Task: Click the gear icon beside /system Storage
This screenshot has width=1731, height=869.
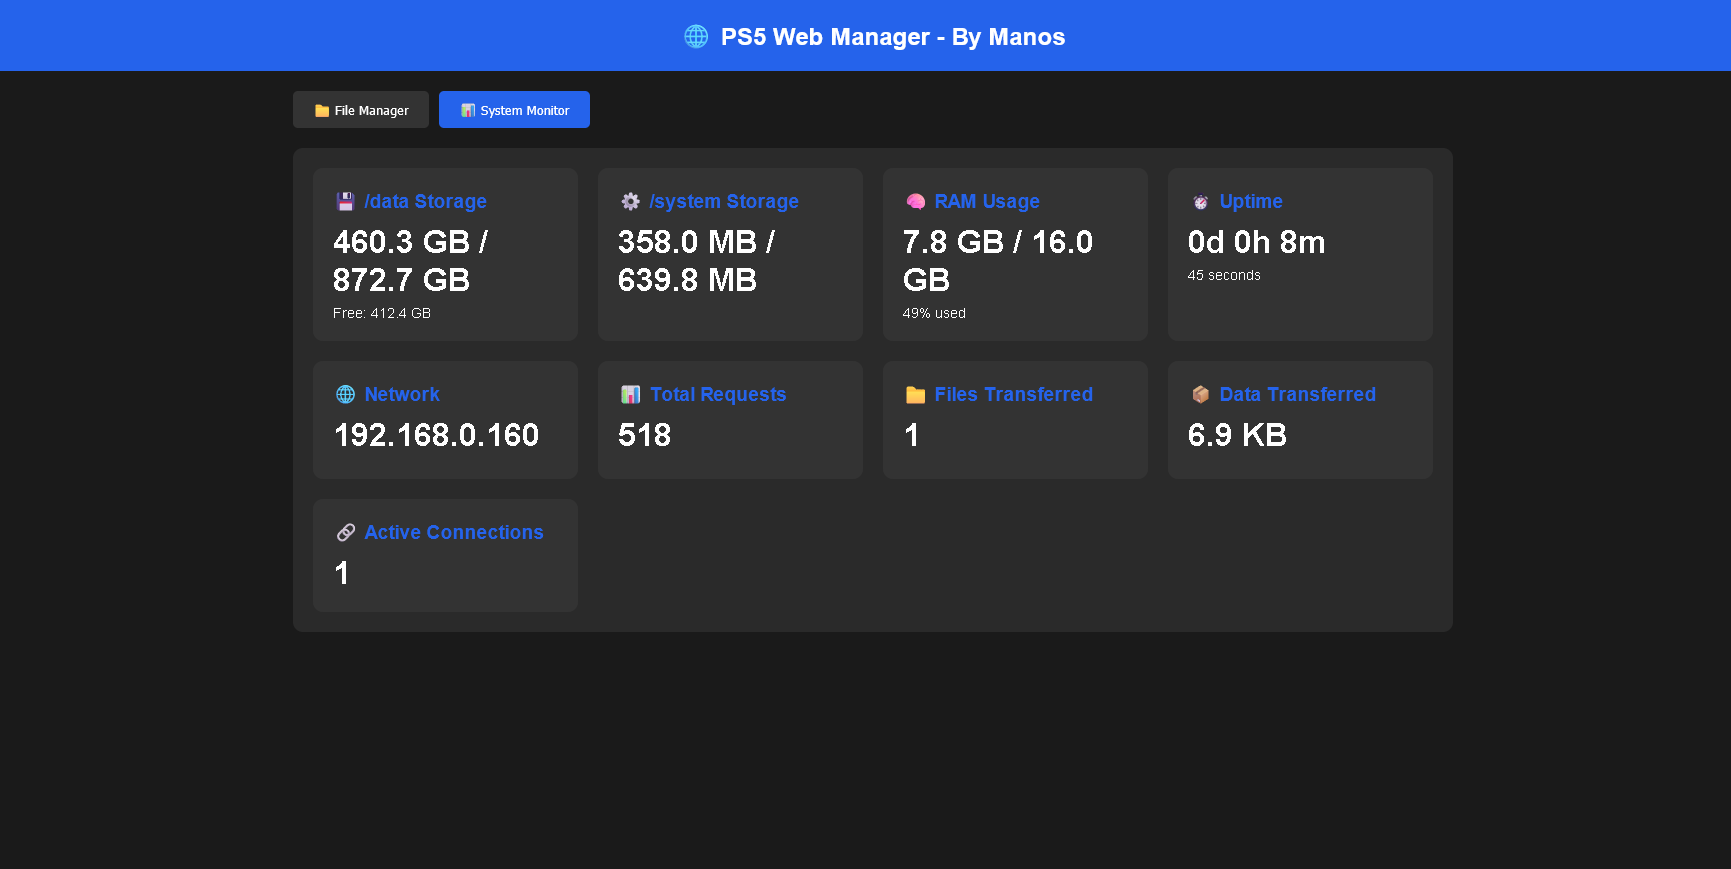Action: 631,202
